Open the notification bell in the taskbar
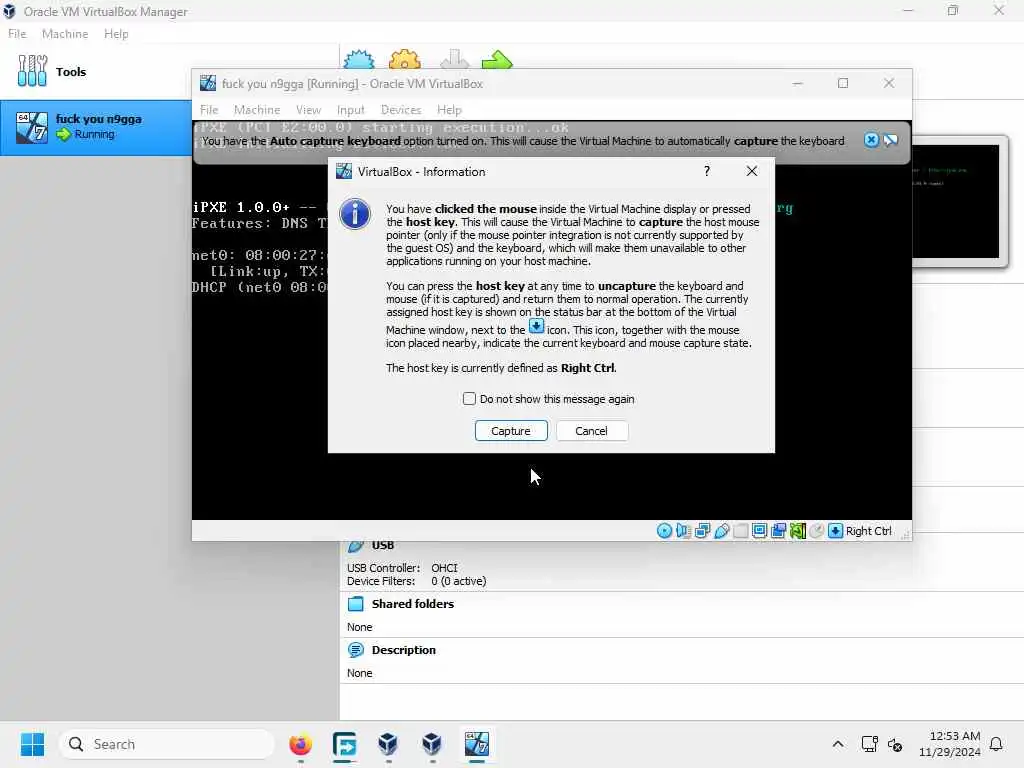 (997, 744)
